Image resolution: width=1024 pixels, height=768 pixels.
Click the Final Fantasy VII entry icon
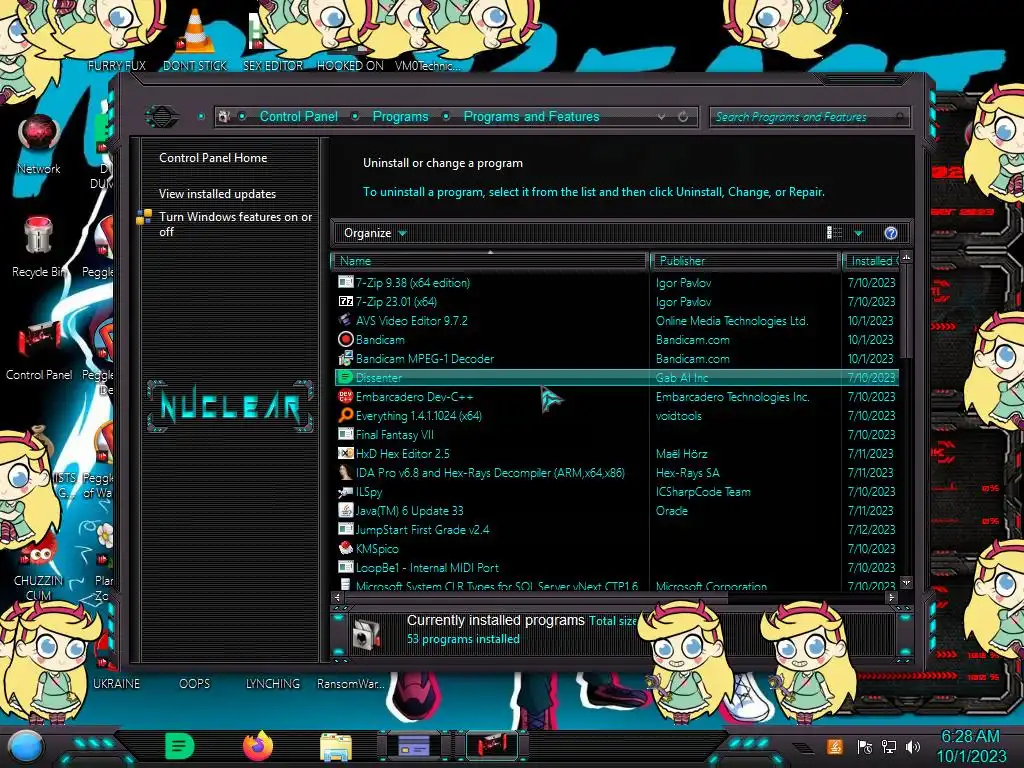click(x=345, y=434)
